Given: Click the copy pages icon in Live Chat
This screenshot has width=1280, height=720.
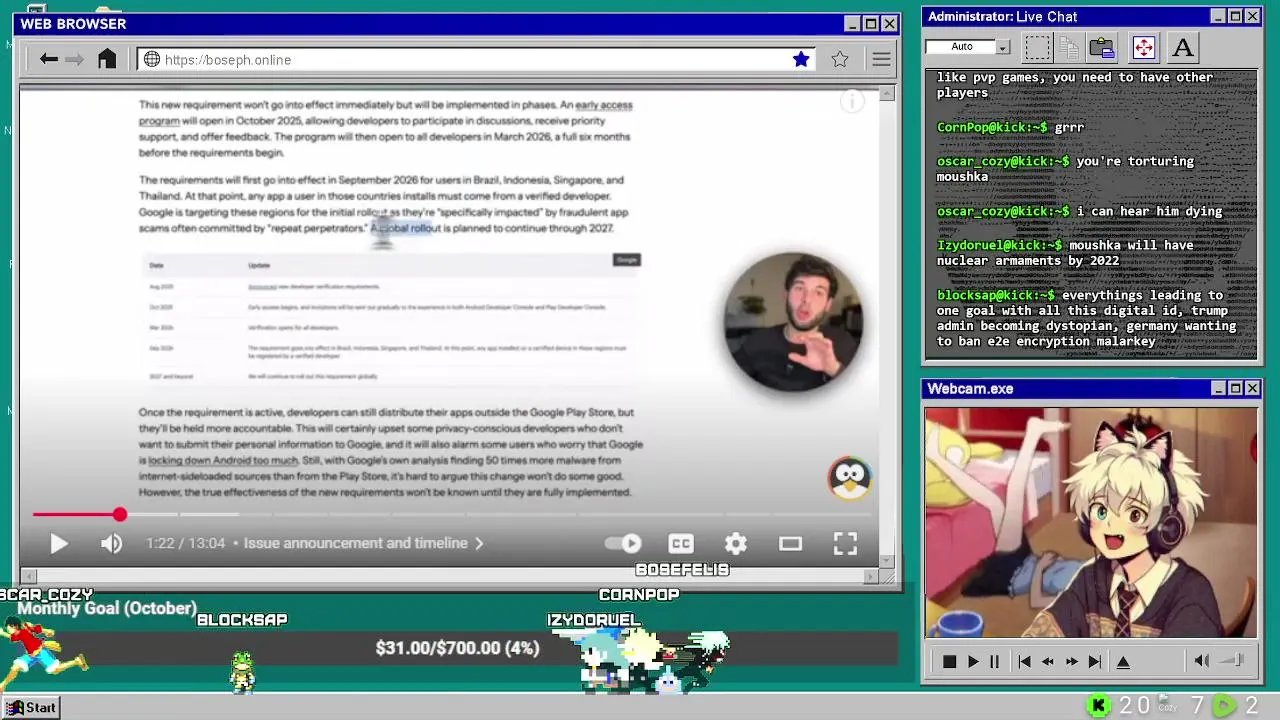Looking at the screenshot, I should 1070,47.
